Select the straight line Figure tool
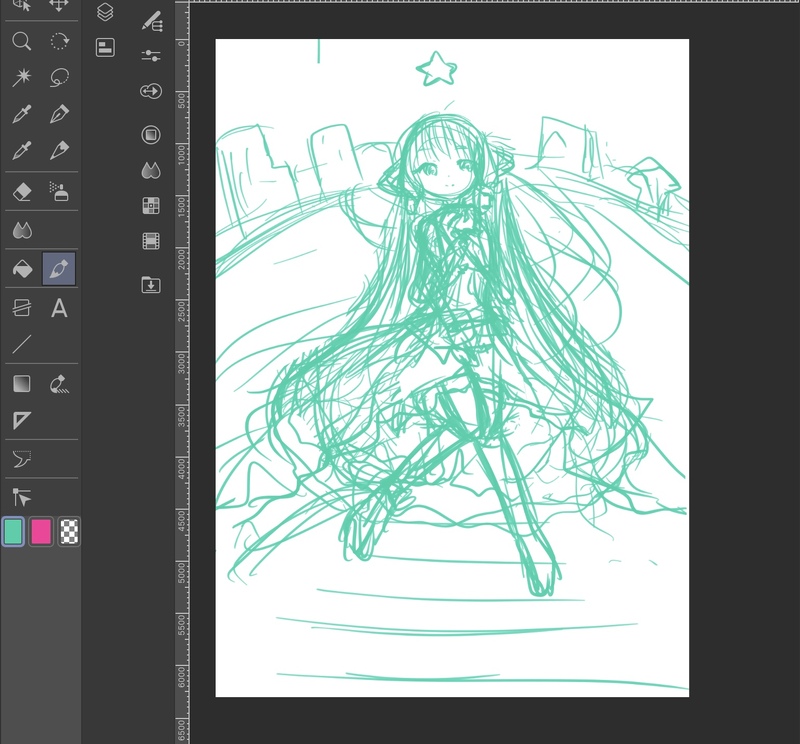This screenshot has height=744, width=800. click(21, 344)
